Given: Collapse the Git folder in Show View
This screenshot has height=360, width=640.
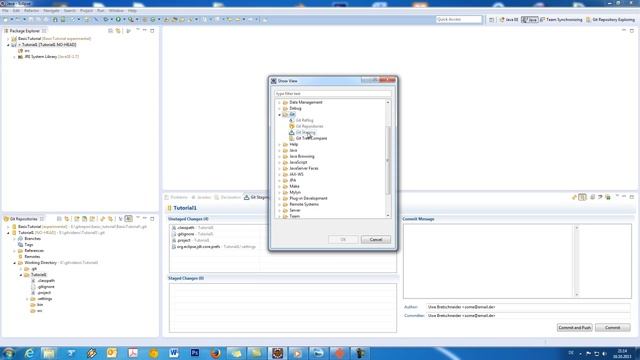Looking at the screenshot, I should click(x=280, y=115).
